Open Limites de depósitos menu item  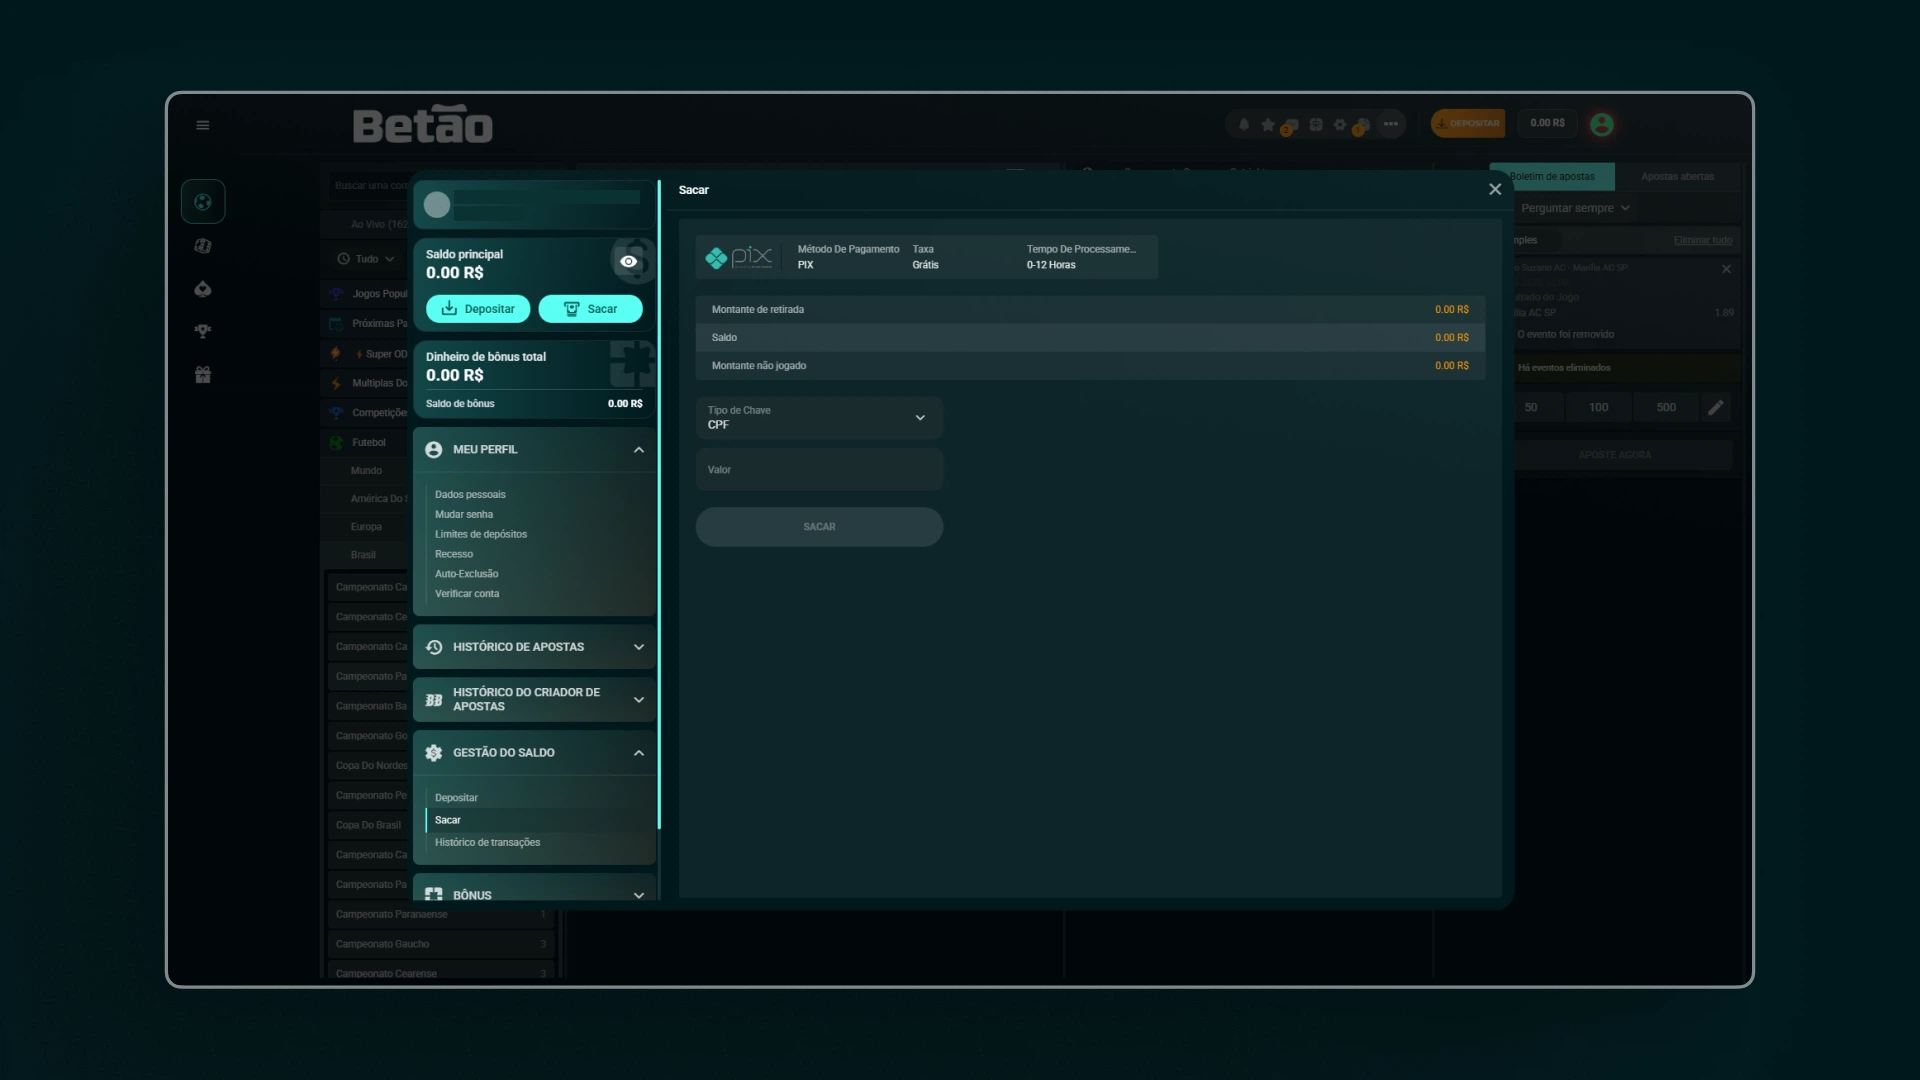(x=481, y=535)
